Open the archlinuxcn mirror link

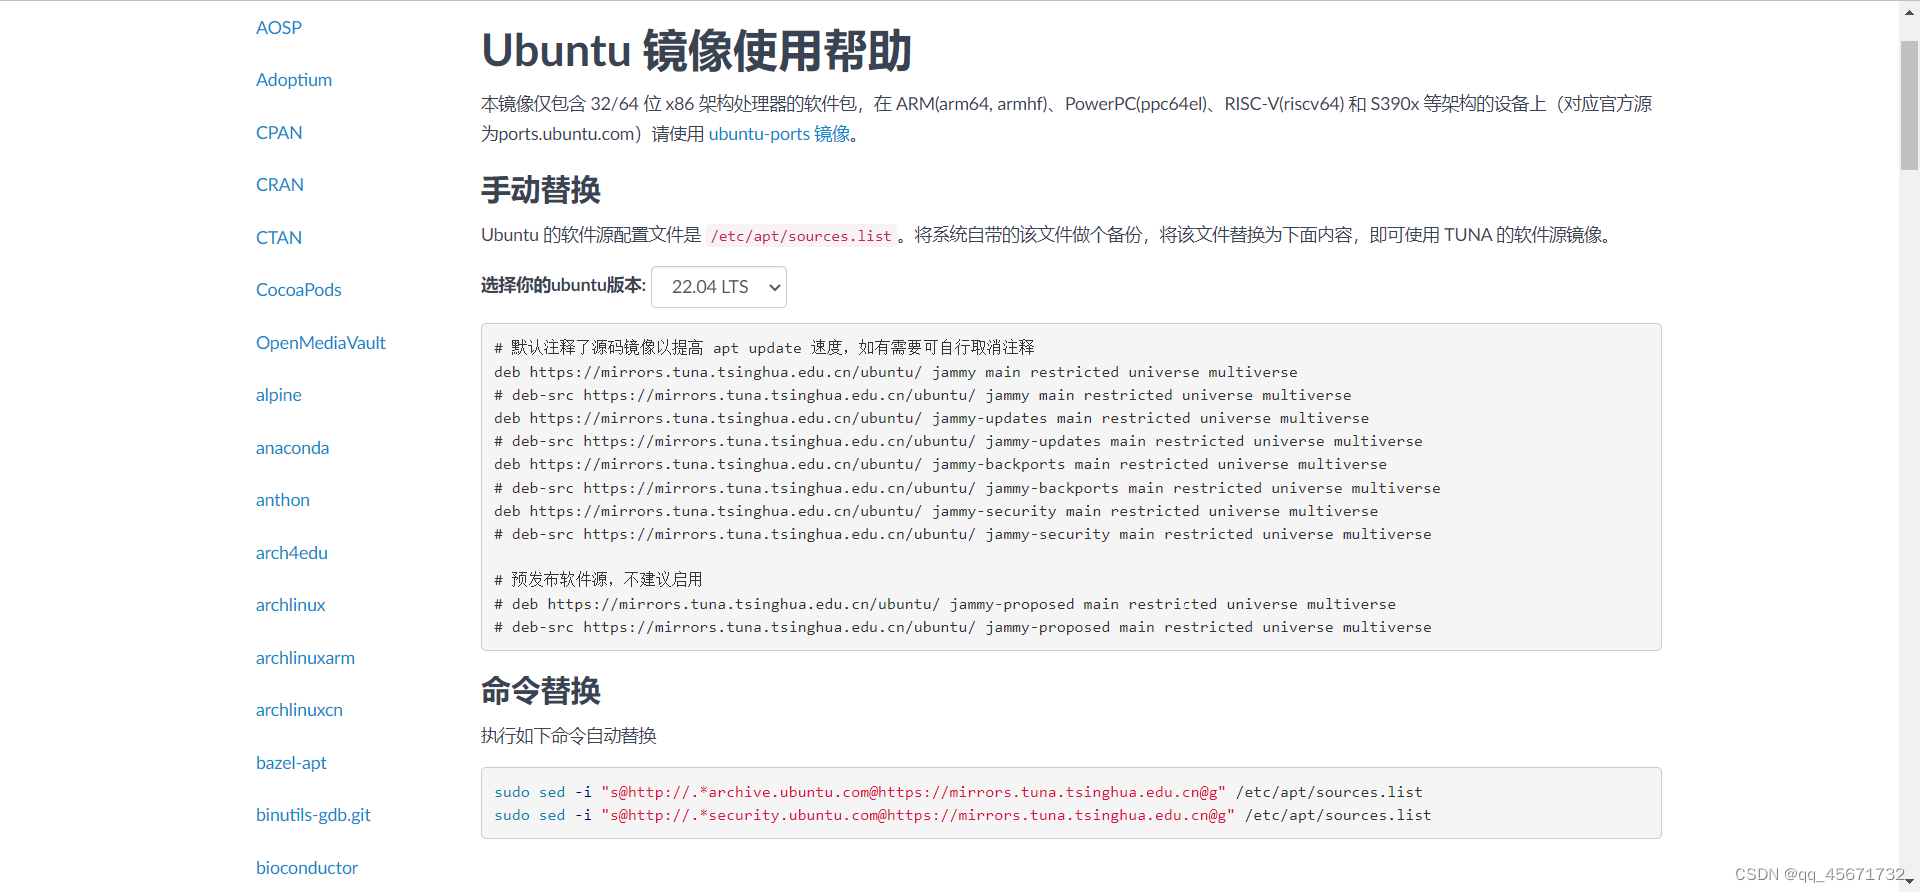[299, 710]
